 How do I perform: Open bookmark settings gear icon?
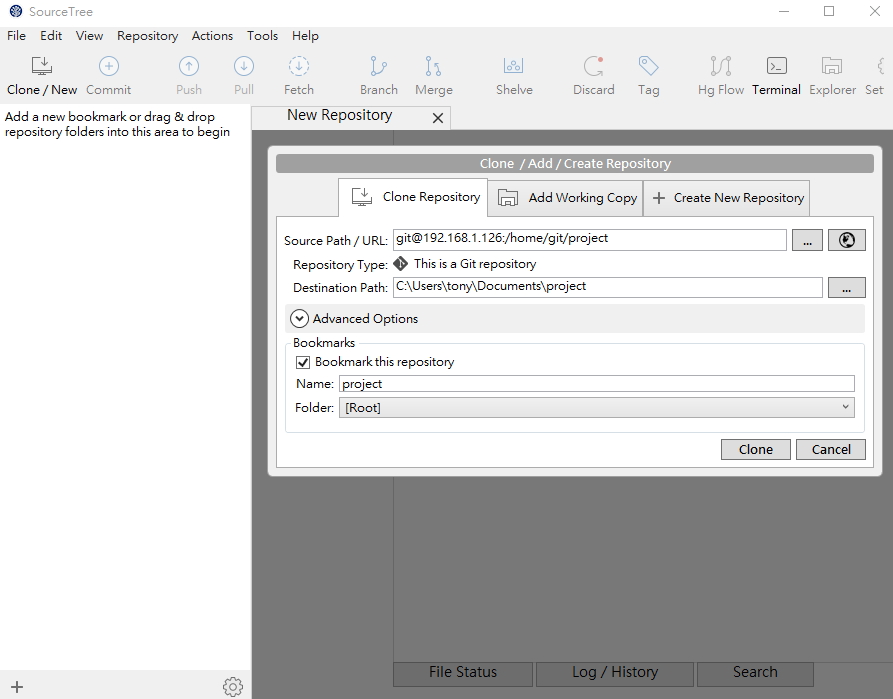pos(233,687)
